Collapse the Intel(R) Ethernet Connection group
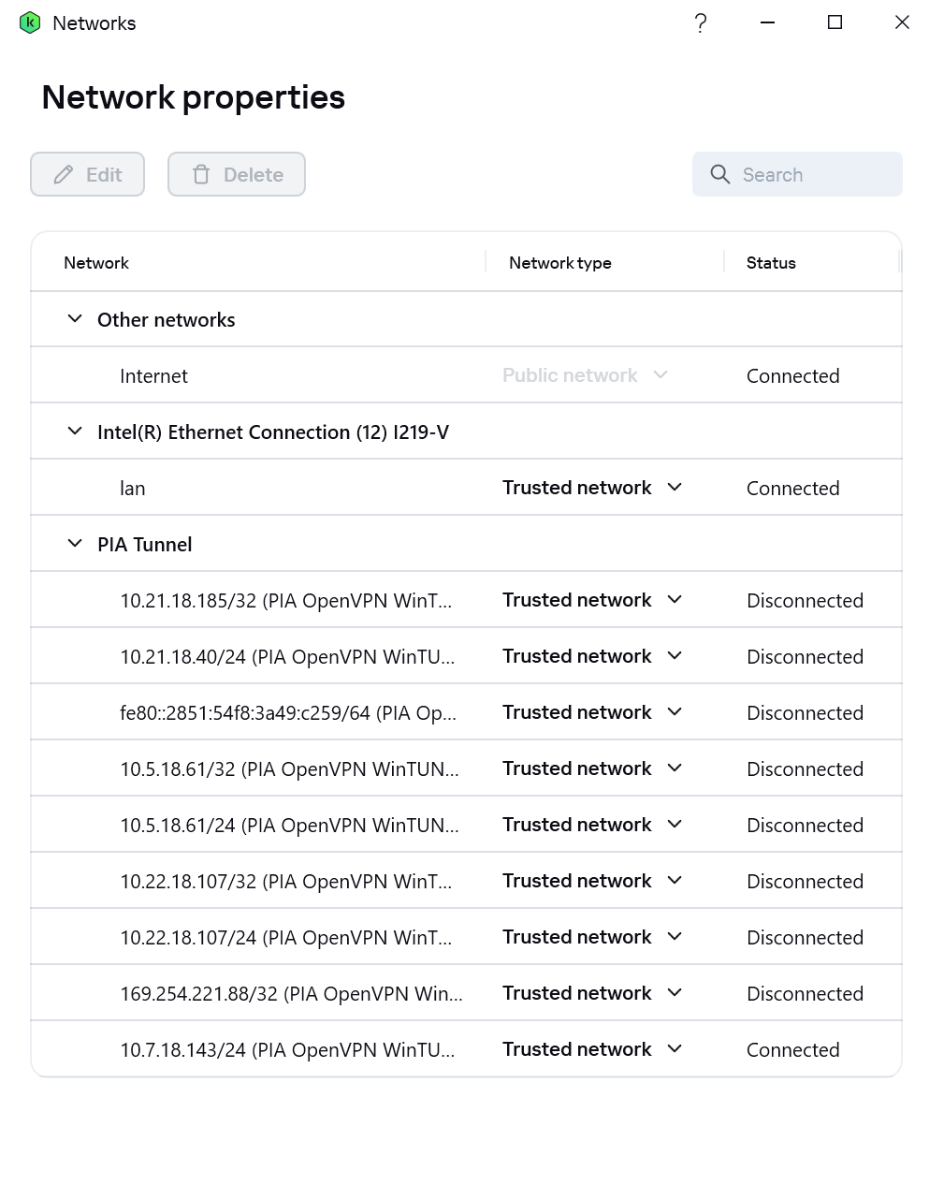929x1200 pixels. [x=74, y=432]
